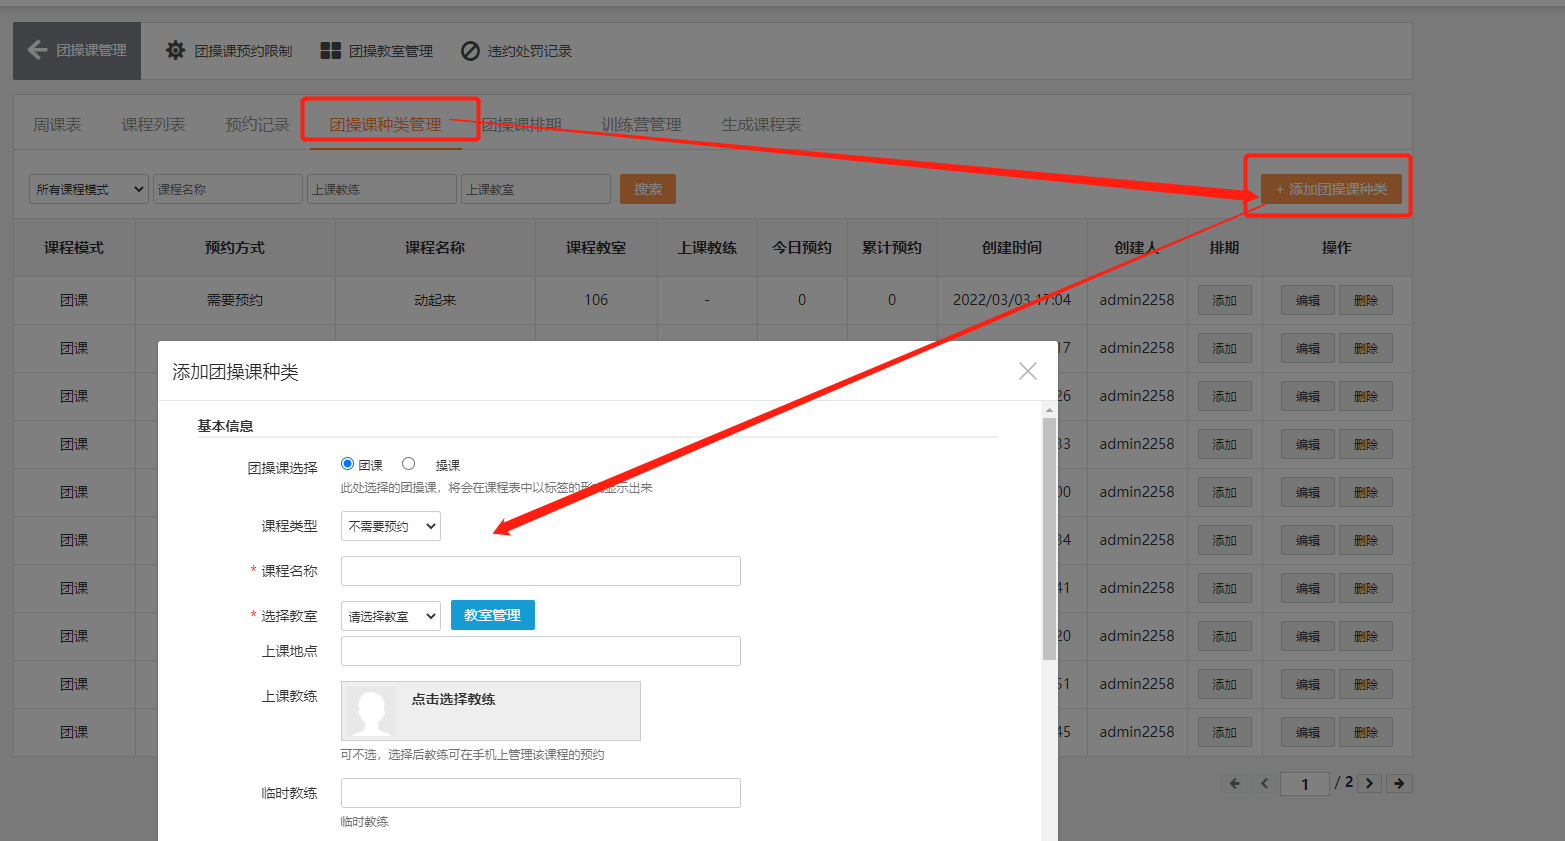1565x841 pixels.
Task: Expand the 请选择教室 dropdown
Action: coord(390,616)
